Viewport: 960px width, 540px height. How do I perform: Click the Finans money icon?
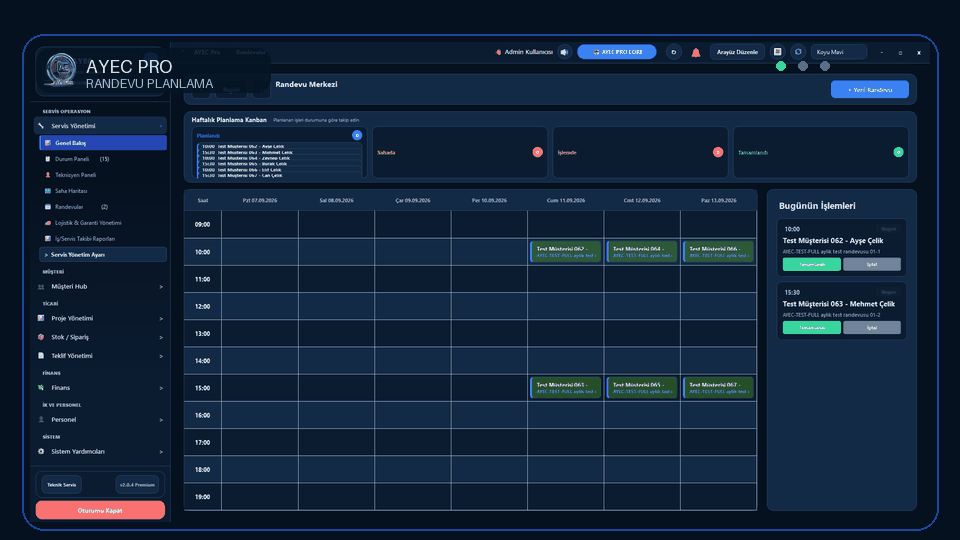pos(41,388)
